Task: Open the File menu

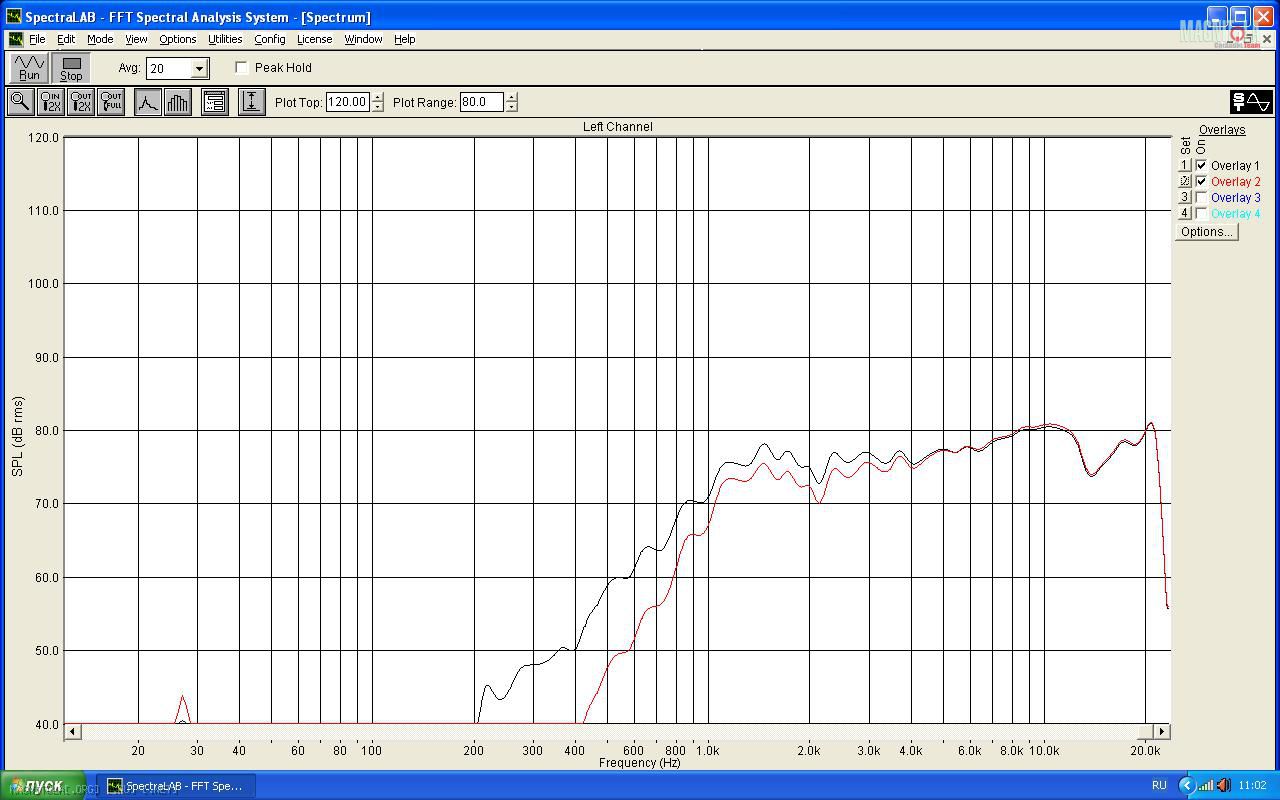Action: tap(37, 39)
